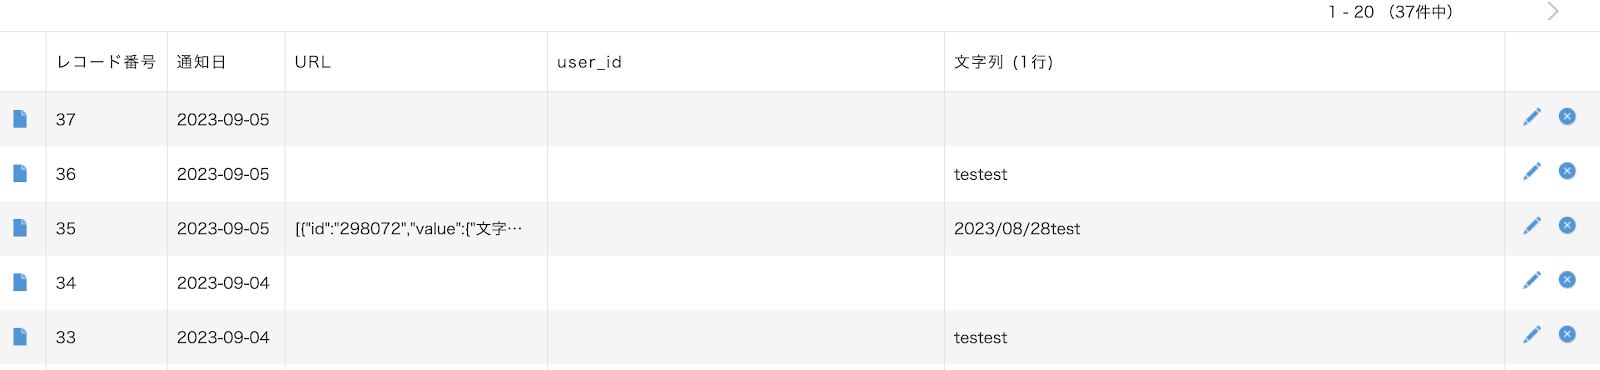Sort by the 通知日 column header
The height and width of the screenshot is (370, 1600).
click(201, 62)
